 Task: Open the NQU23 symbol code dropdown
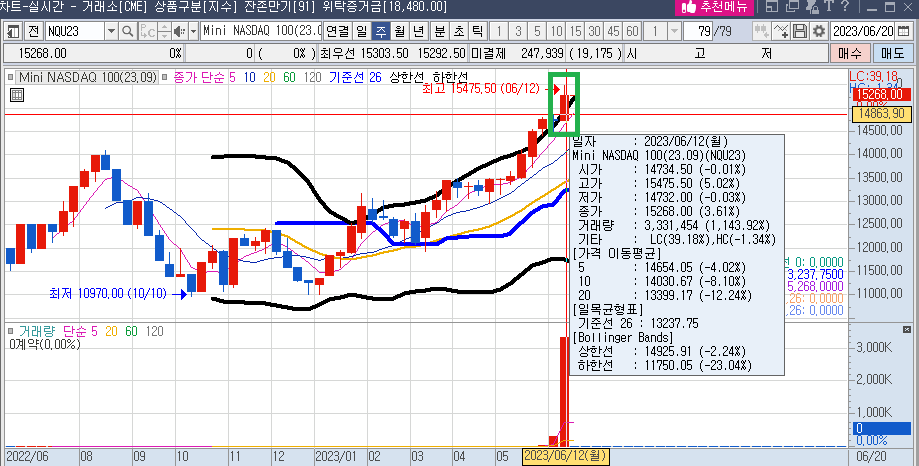coord(111,31)
